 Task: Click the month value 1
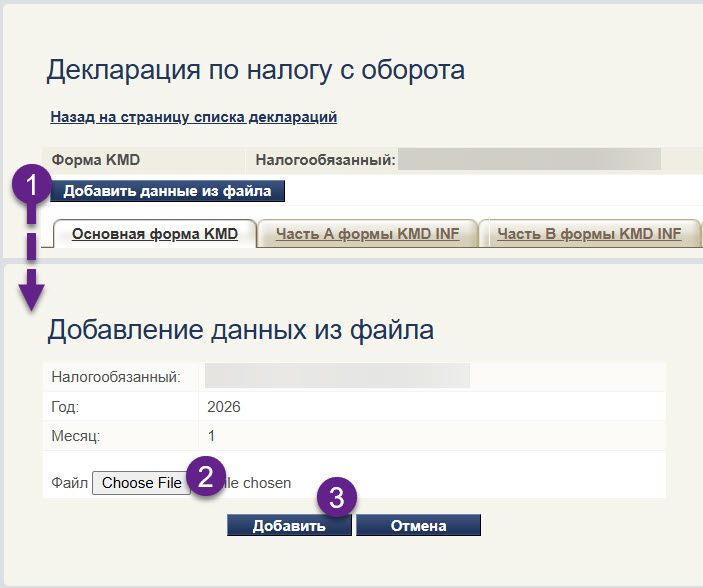point(211,436)
